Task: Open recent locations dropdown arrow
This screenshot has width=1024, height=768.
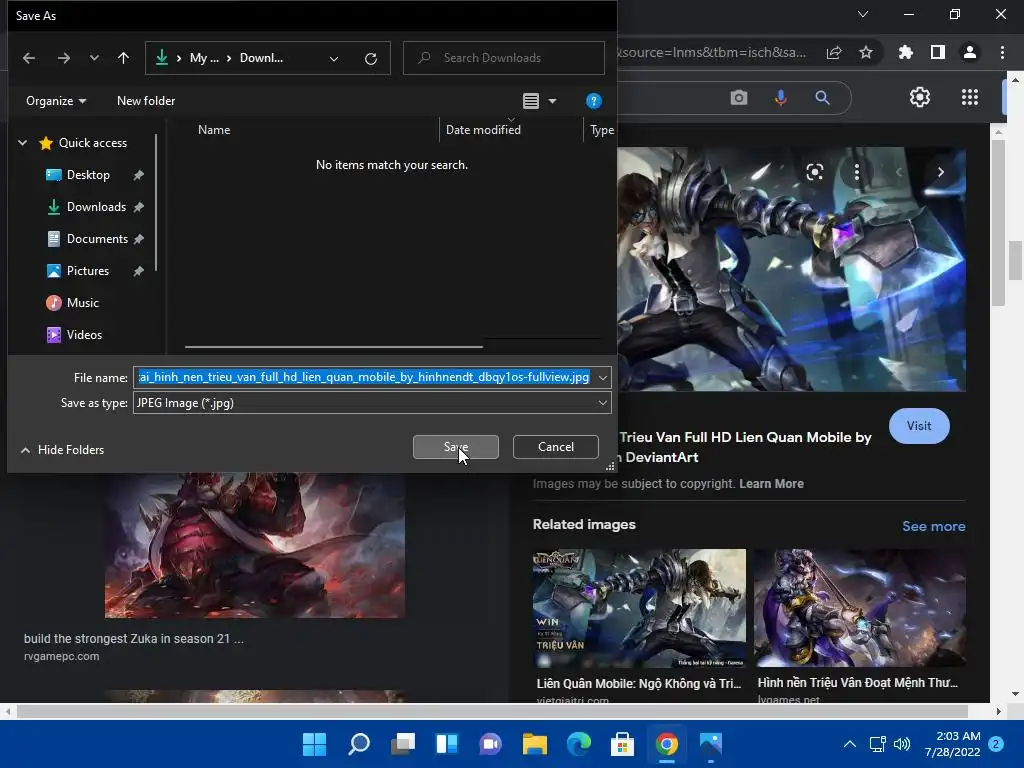Action: (x=94, y=58)
